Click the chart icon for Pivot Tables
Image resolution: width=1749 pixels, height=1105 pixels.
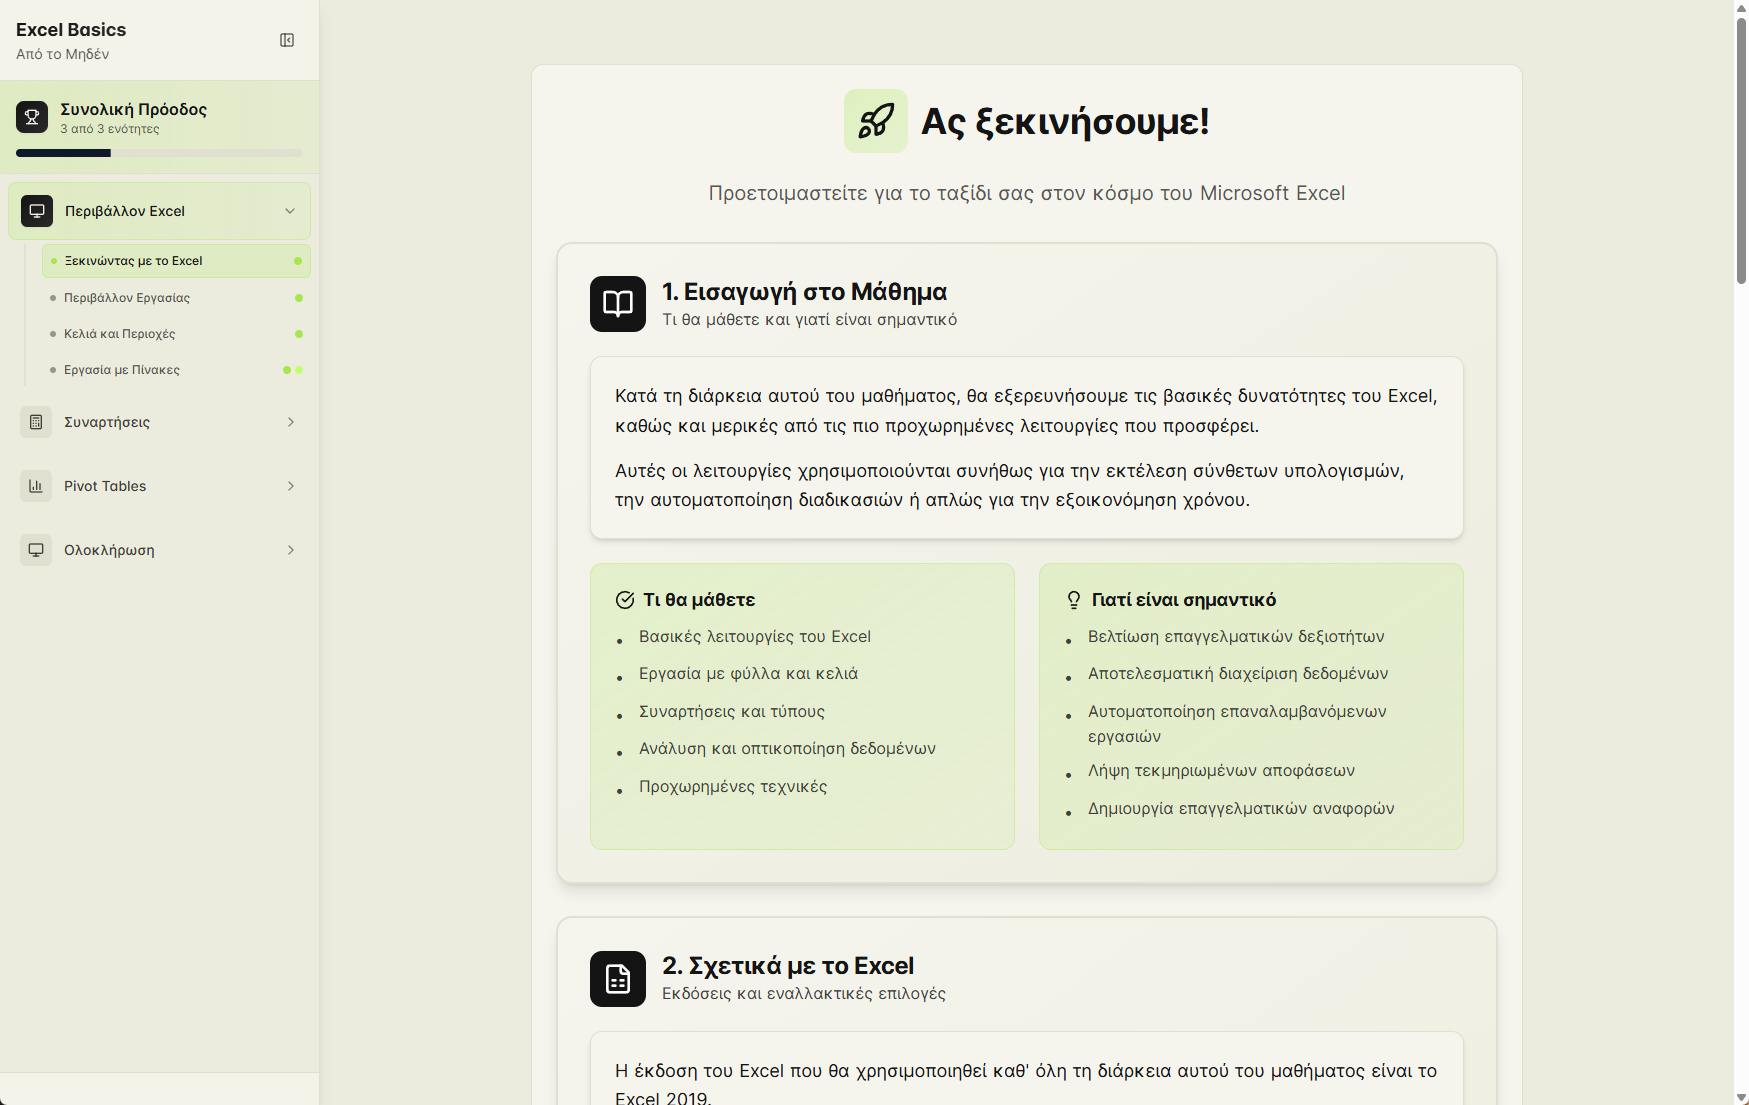click(36, 486)
